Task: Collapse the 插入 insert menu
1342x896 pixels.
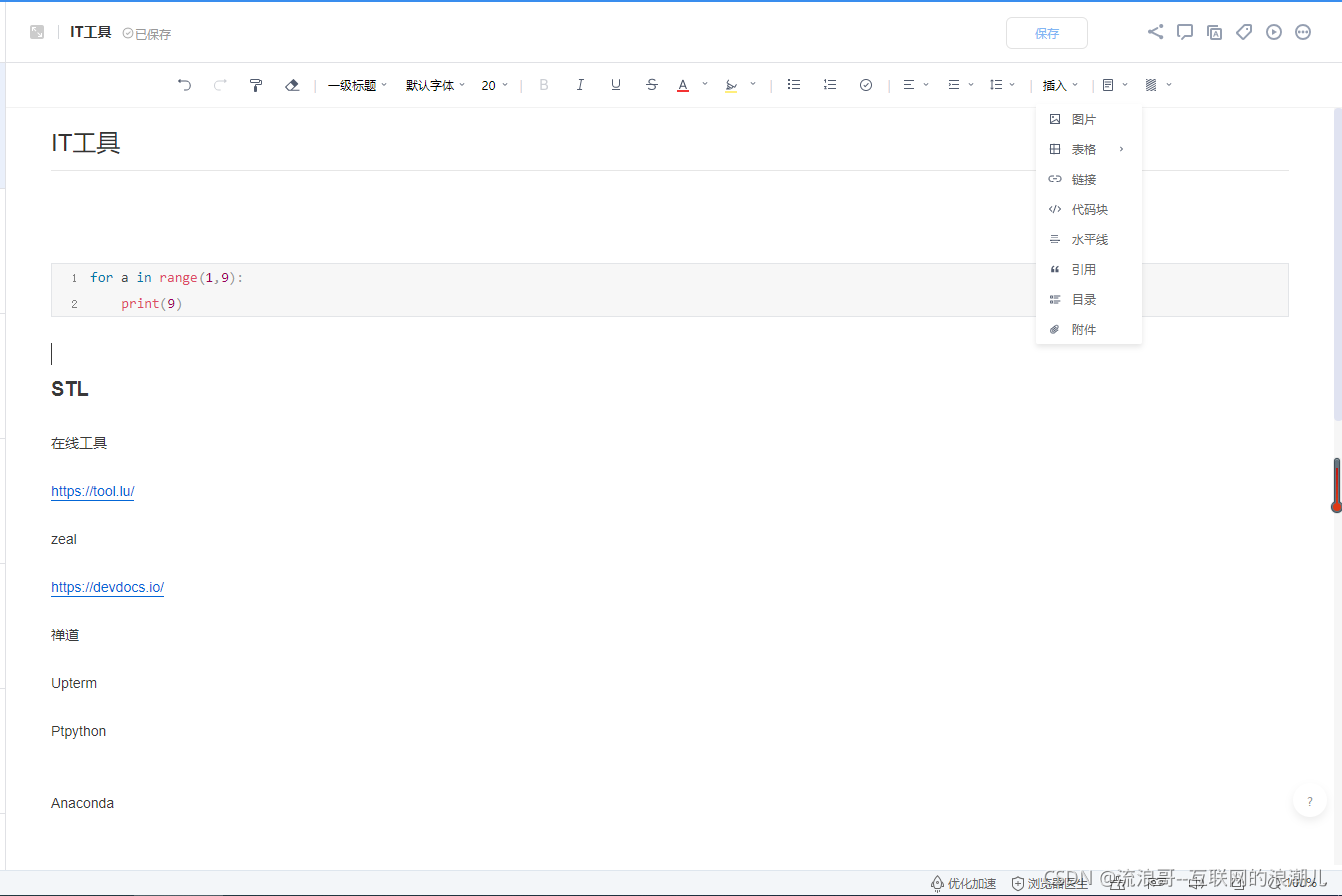Action: (1061, 85)
